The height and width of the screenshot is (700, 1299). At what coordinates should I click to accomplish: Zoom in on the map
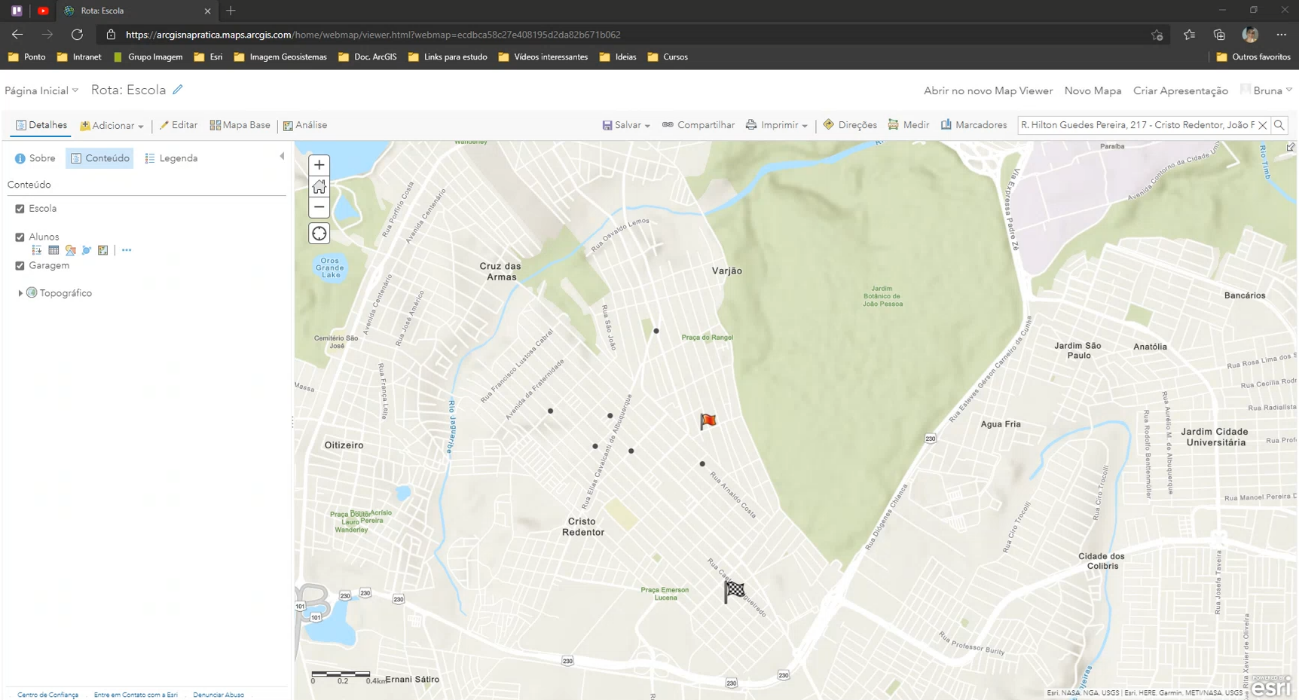click(319, 165)
